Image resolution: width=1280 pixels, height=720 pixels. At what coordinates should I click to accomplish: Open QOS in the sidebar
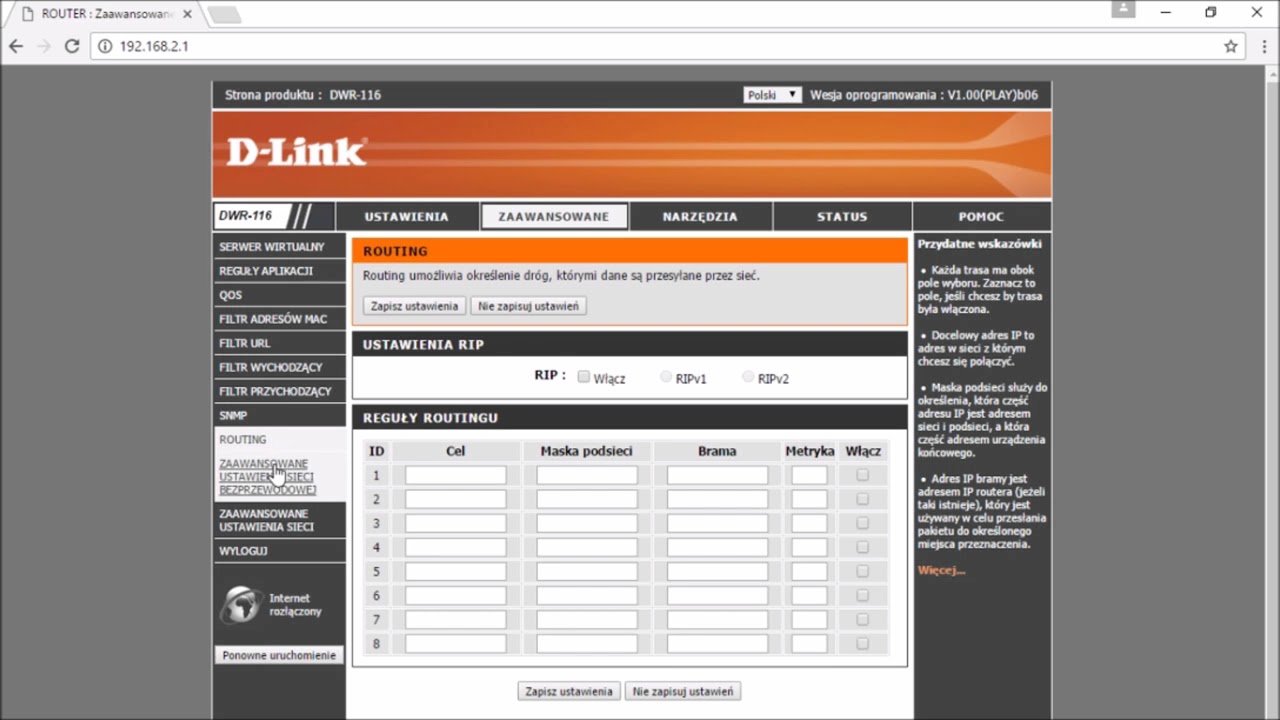pyautogui.click(x=279, y=294)
